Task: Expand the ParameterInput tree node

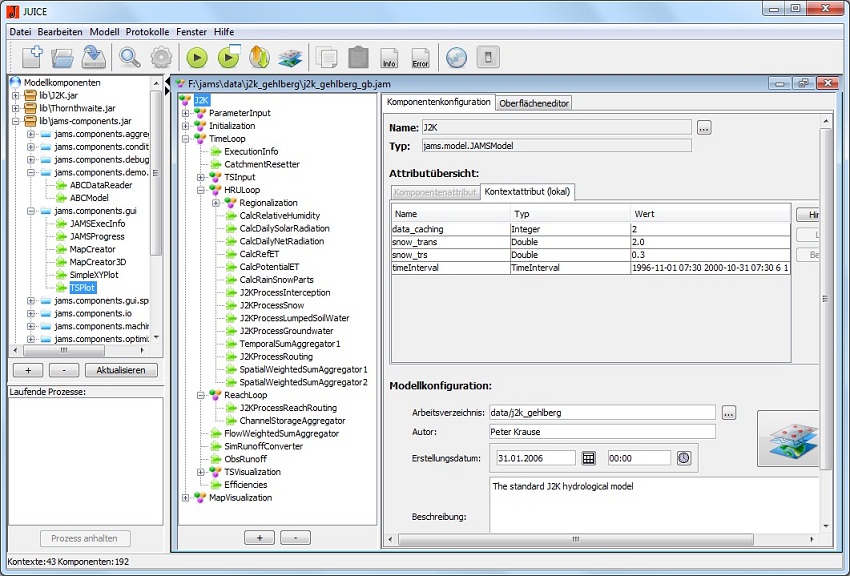Action: [186, 113]
